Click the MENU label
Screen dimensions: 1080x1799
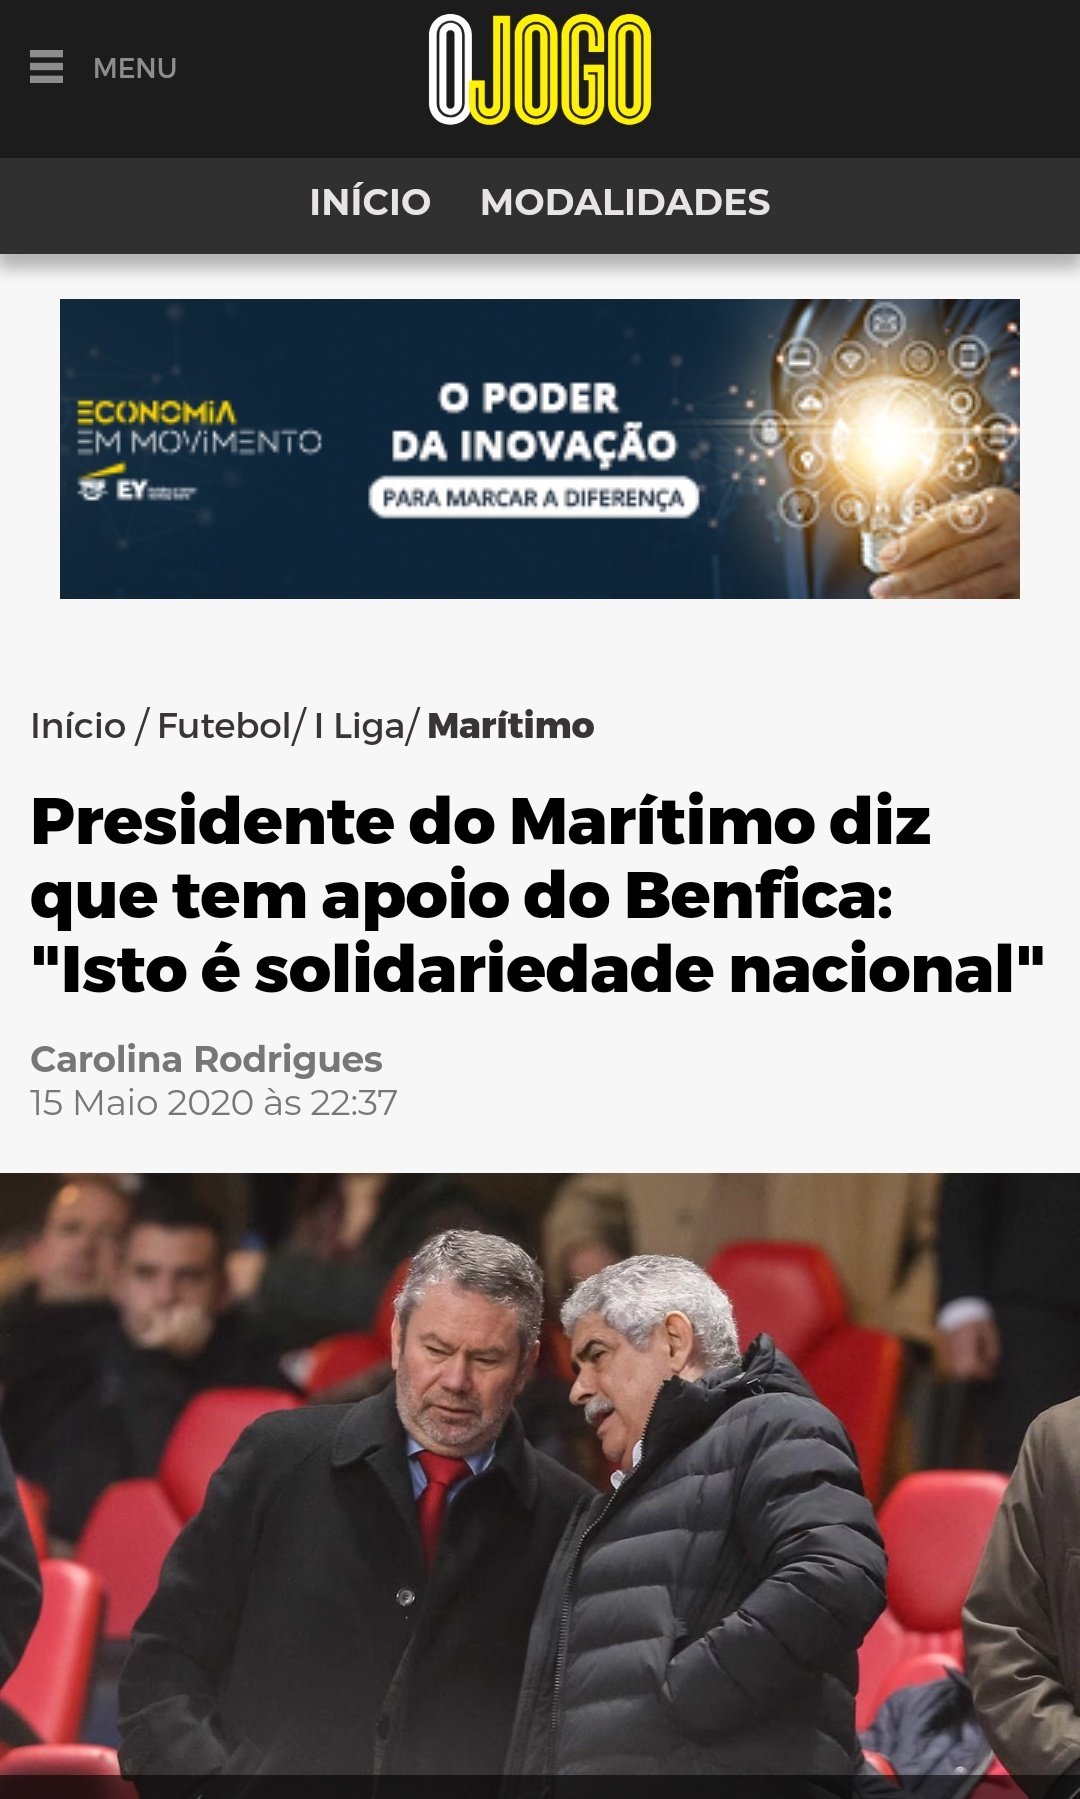[135, 68]
